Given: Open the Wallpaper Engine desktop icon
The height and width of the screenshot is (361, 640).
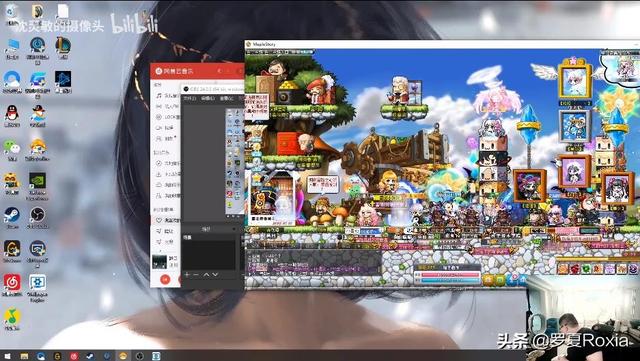Looking at the screenshot, I should tap(38, 285).
